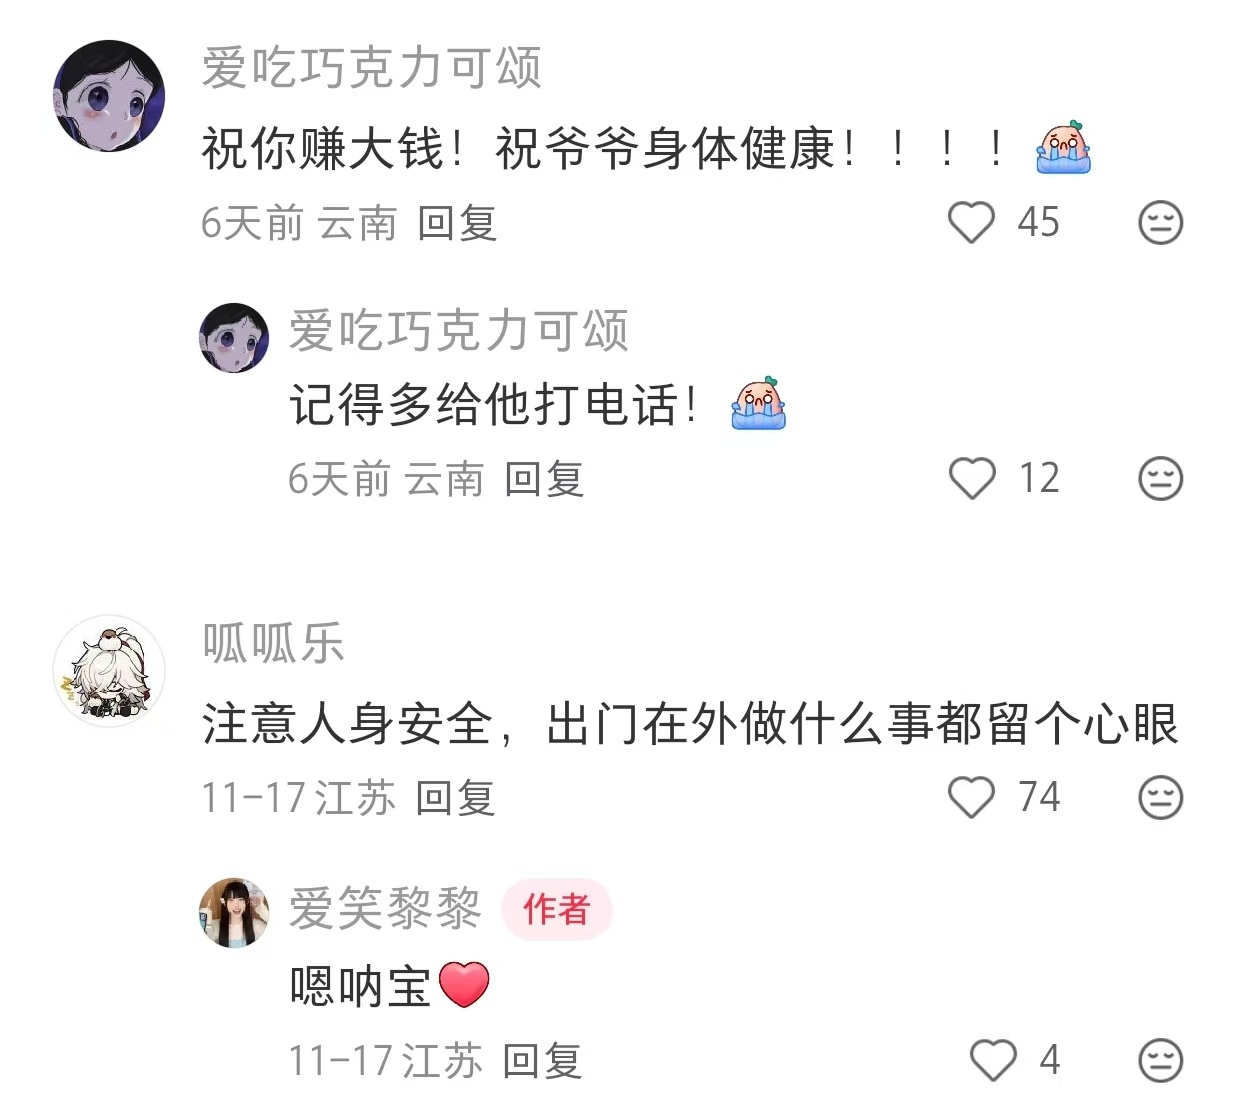Open 爱笑黎黎's profile avatar
Screen dimensions: 1260x1113
[x=234, y=913]
